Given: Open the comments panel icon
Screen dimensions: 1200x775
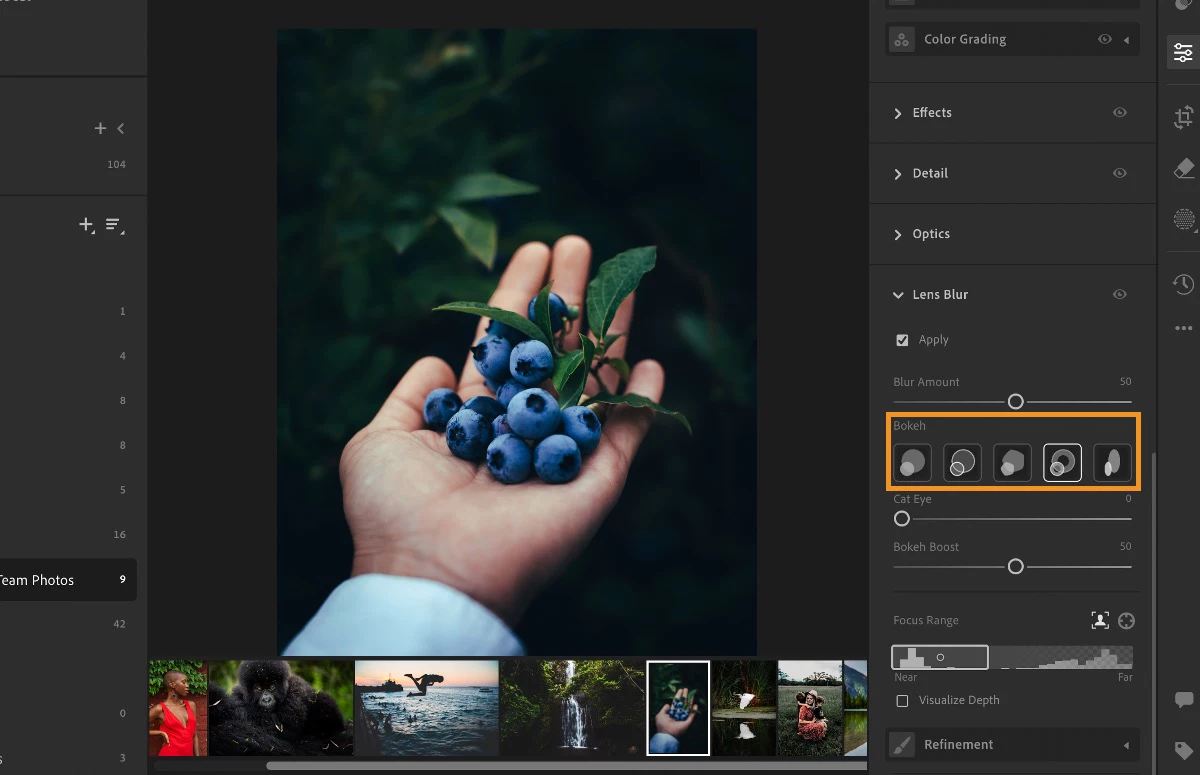Looking at the screenshot, I should coord(1183,700).
